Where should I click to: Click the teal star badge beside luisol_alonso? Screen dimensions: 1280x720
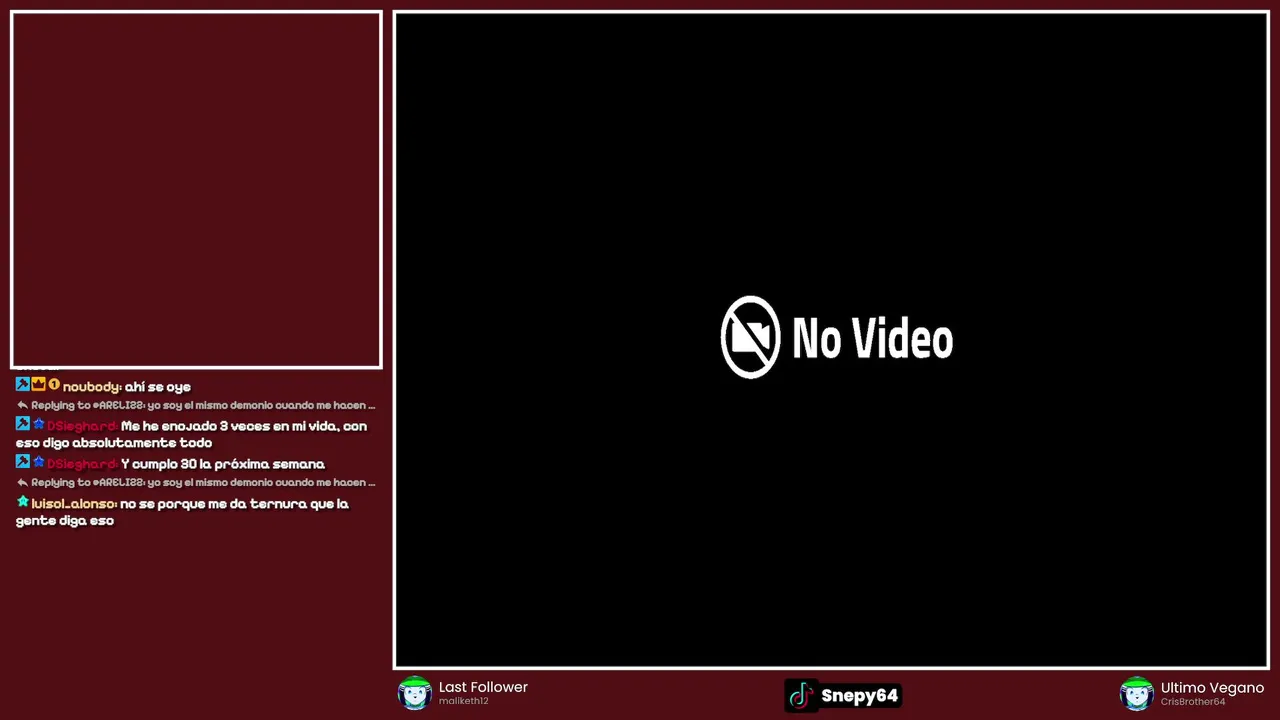(x=22, y=501)
